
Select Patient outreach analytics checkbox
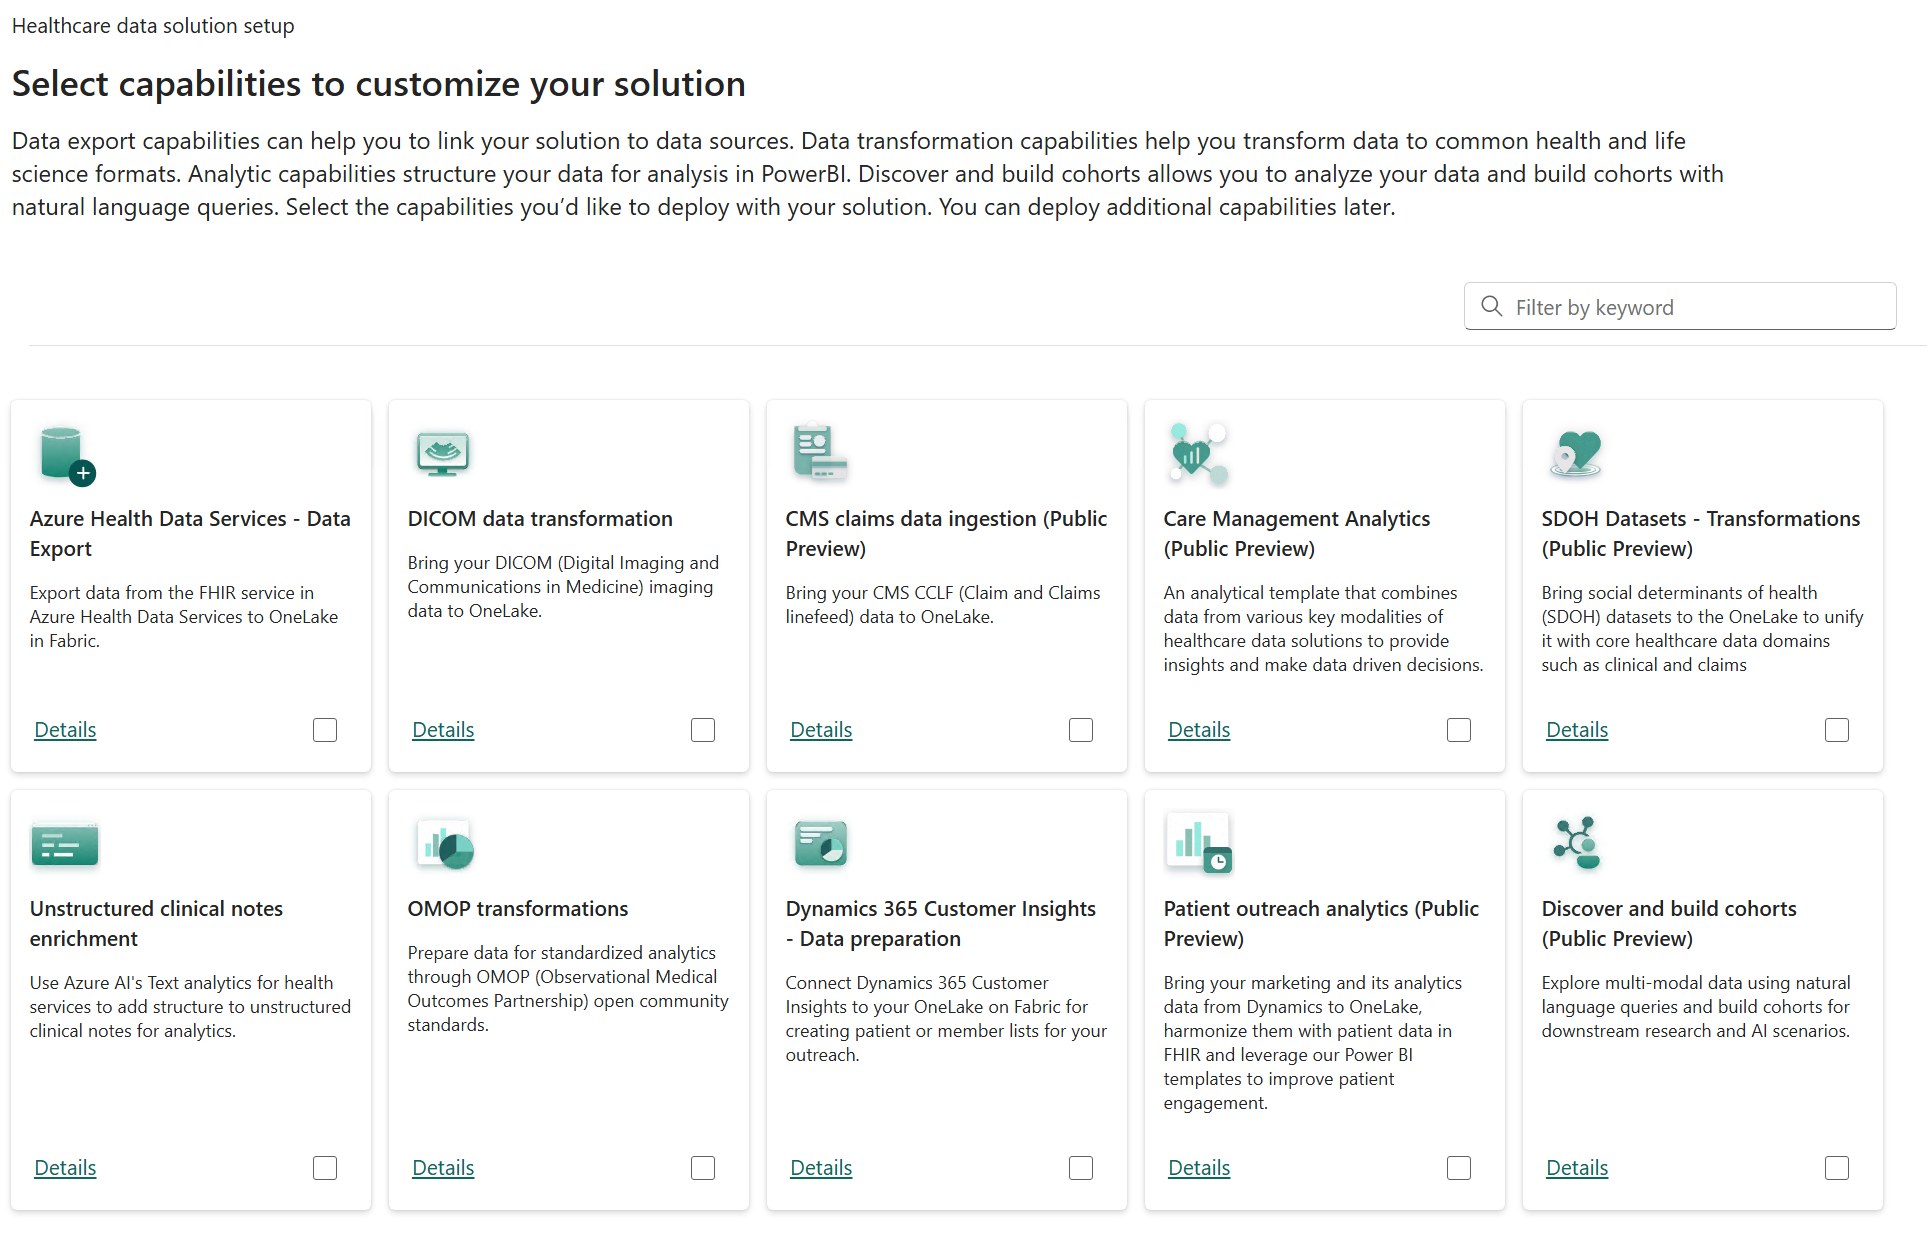[x=1459, y=1168]
